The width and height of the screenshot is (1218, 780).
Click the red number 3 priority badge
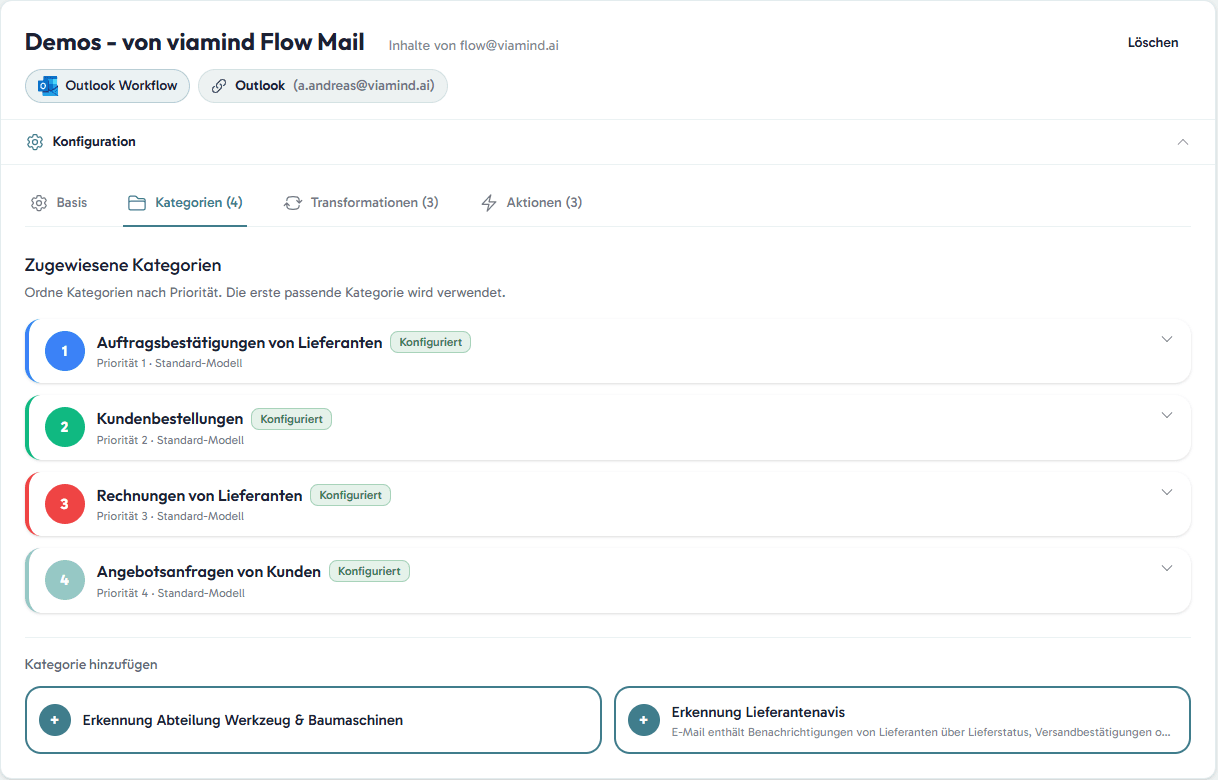pyautogui.click(x=65, y=504)
